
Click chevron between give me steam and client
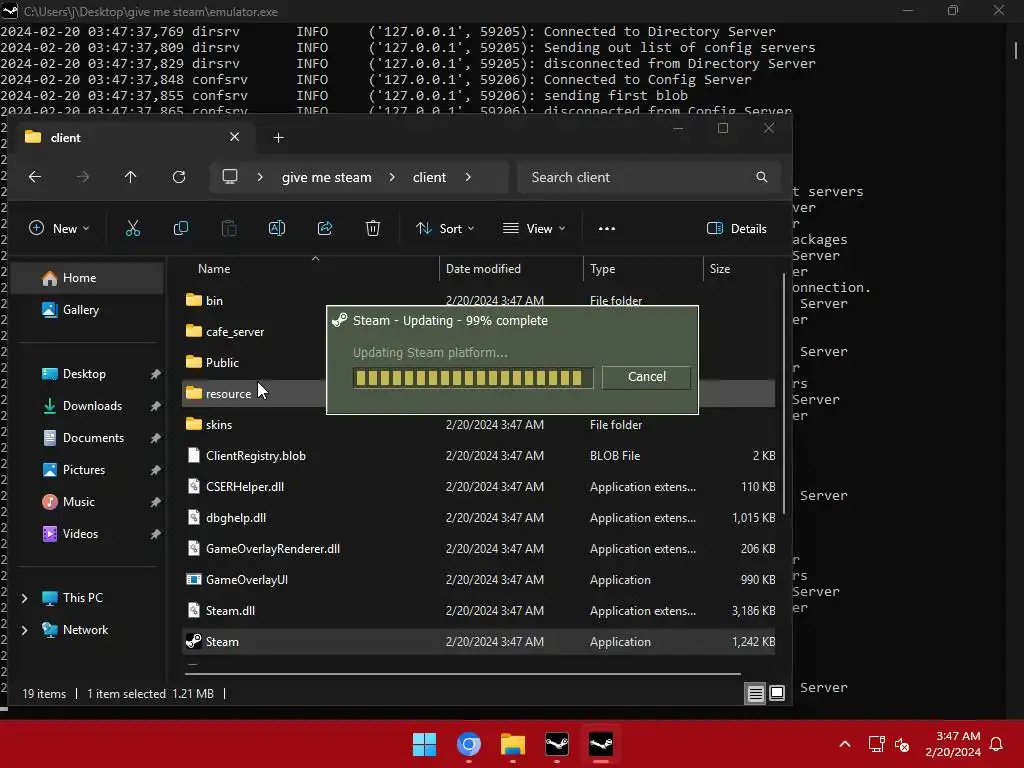pyautogui.click(x=392, y=178)
